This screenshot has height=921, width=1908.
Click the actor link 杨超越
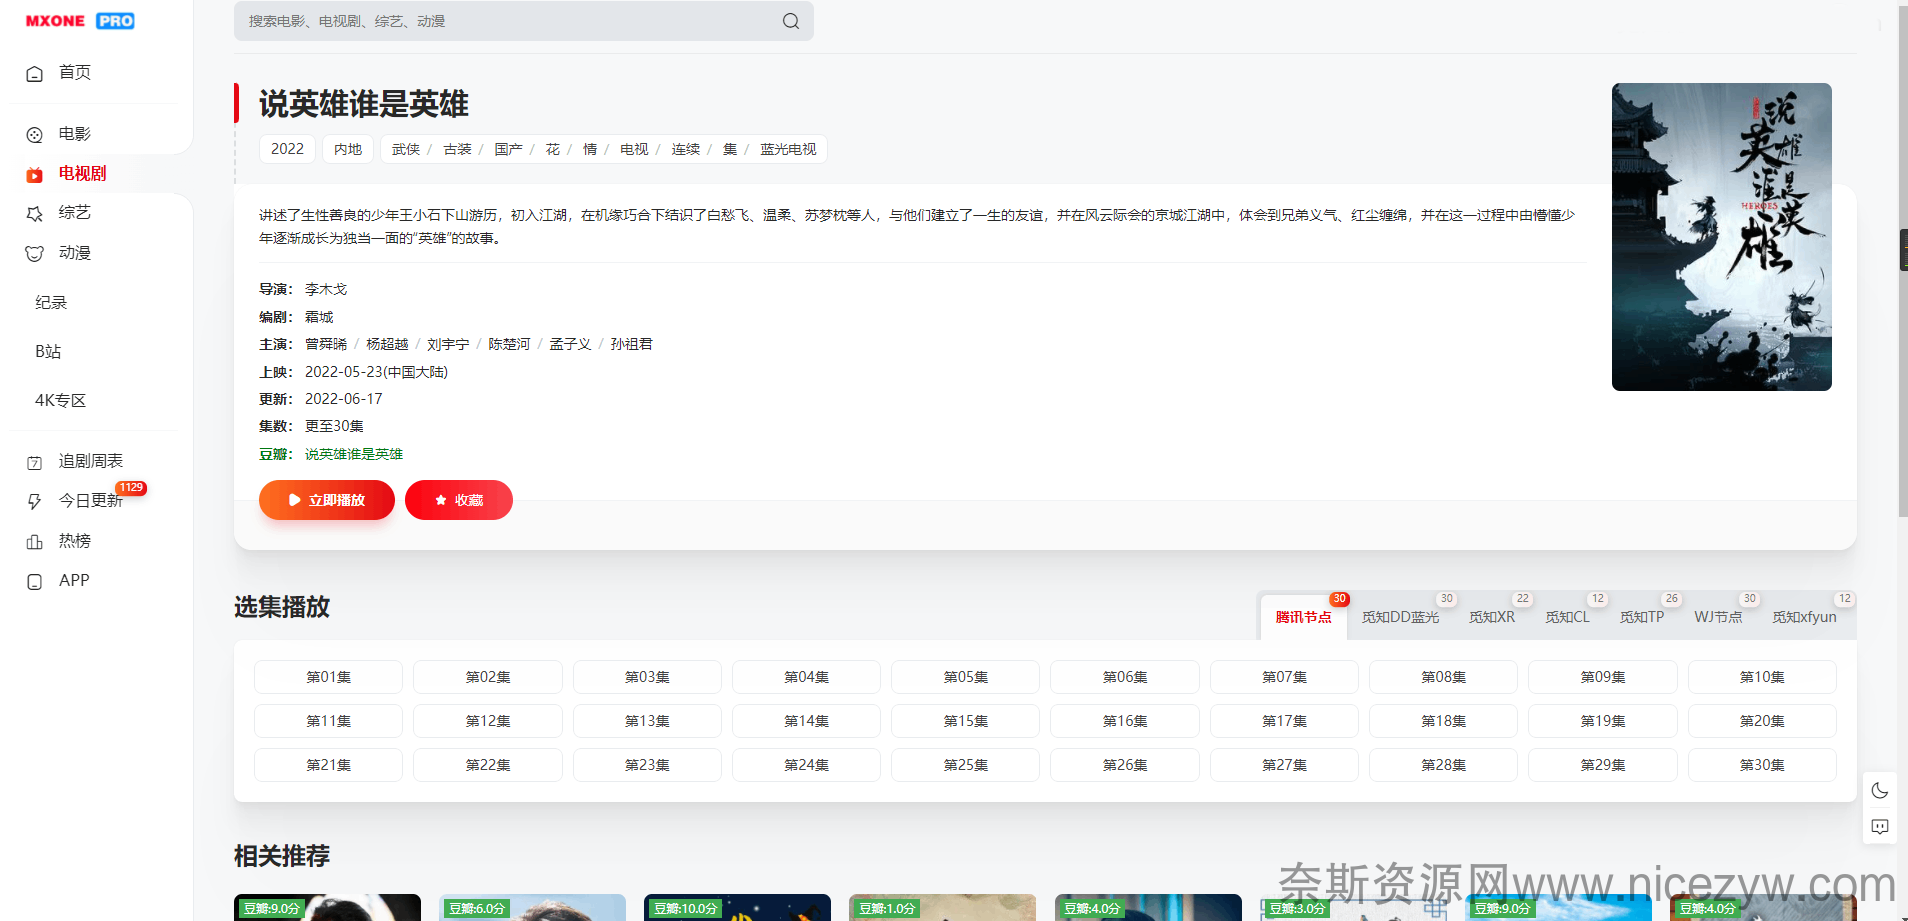tap(387, 344)
